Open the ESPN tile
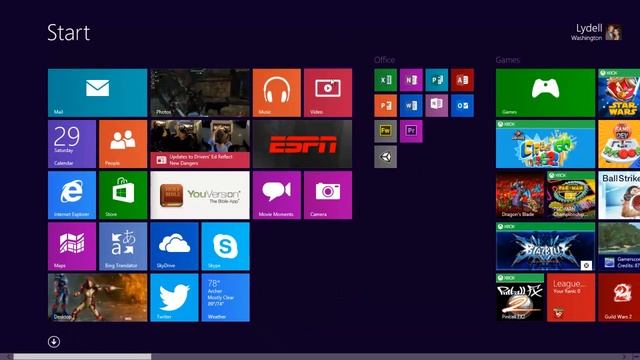This screenshot has height=360, width=640. (302, 144)
